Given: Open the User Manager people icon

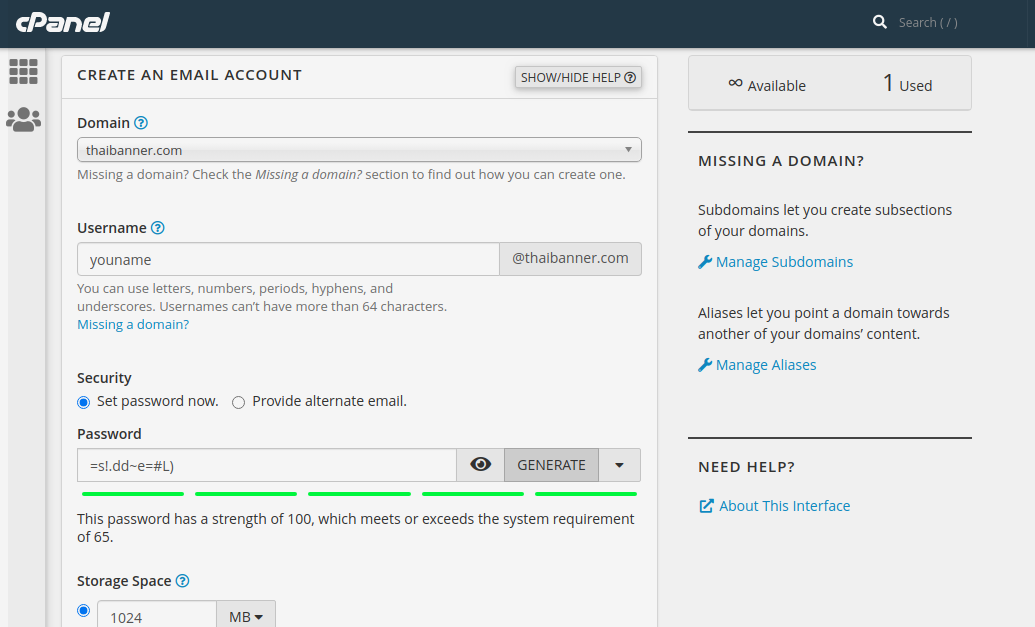Looking at the screenshot, I should [x=23, y=120].
